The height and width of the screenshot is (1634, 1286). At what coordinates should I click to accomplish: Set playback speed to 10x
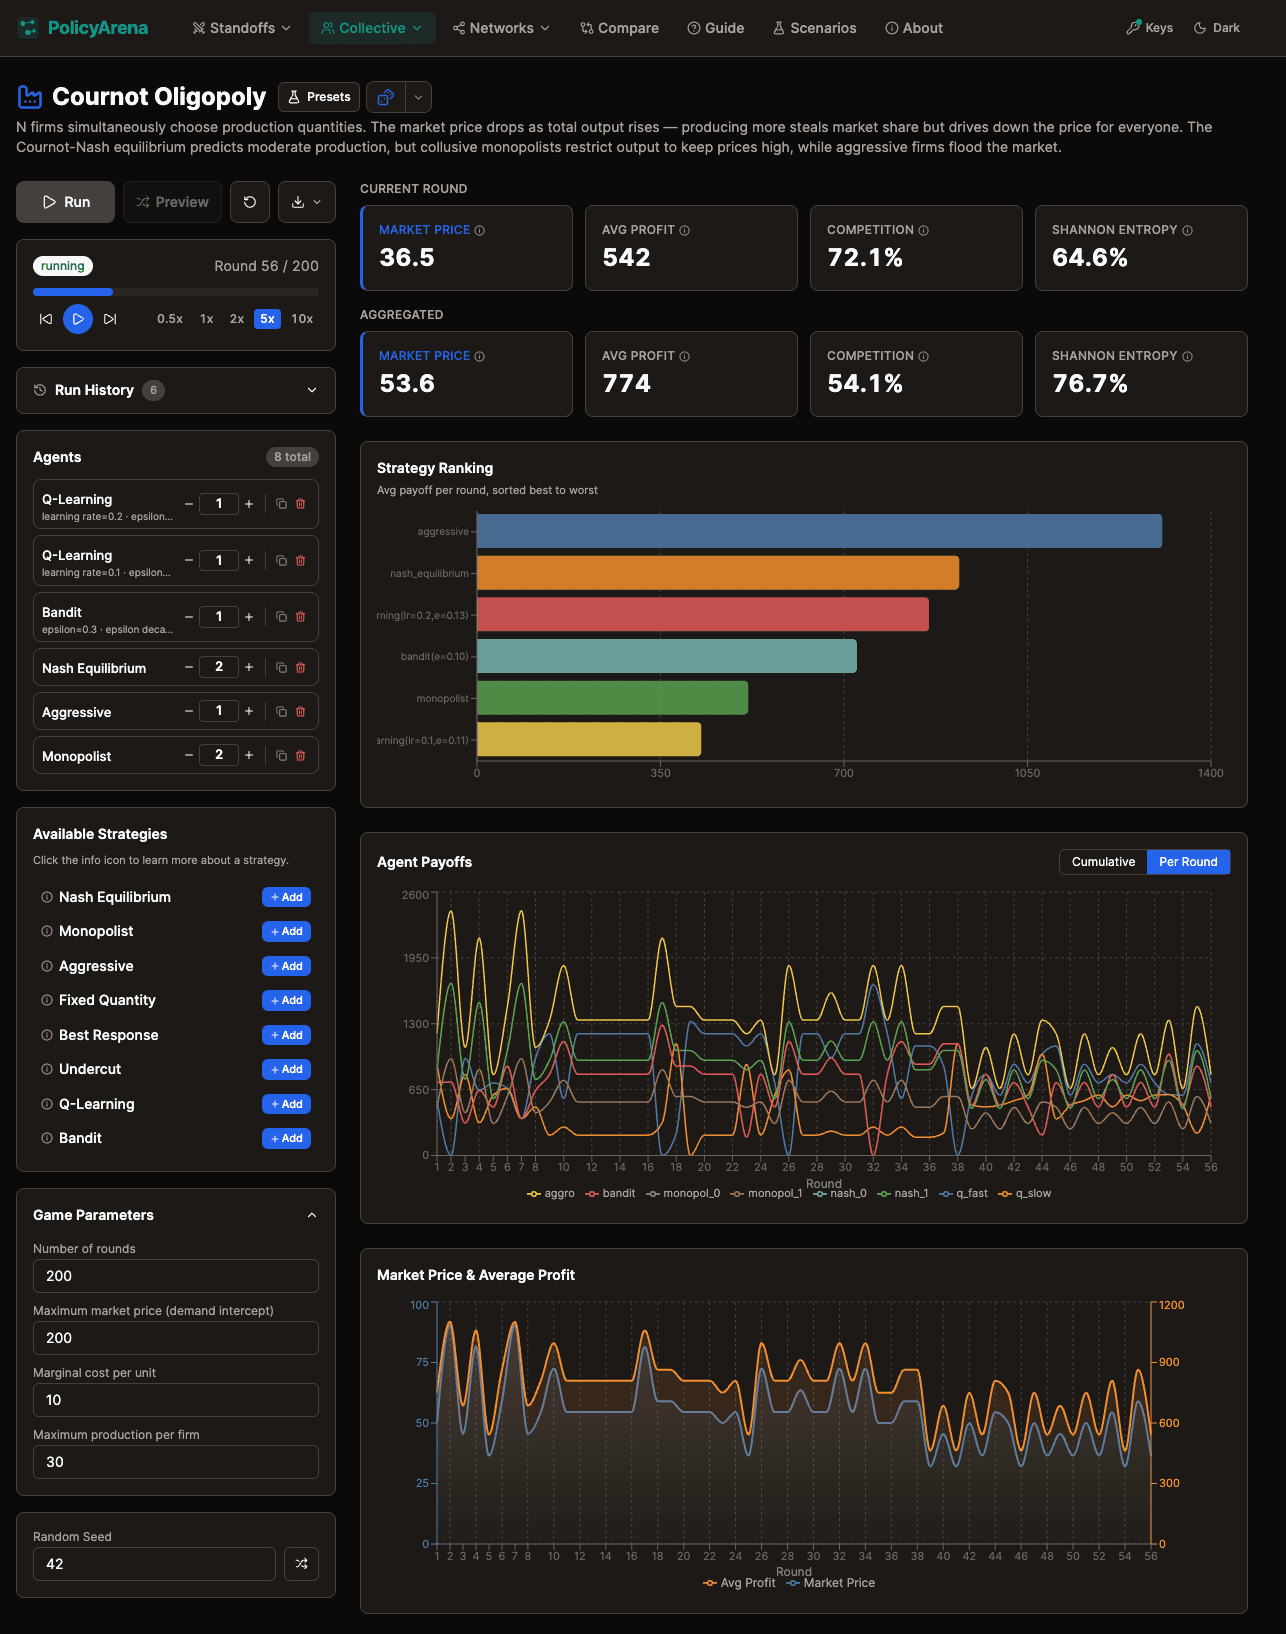pyautogui.click(x=302, y=319)
